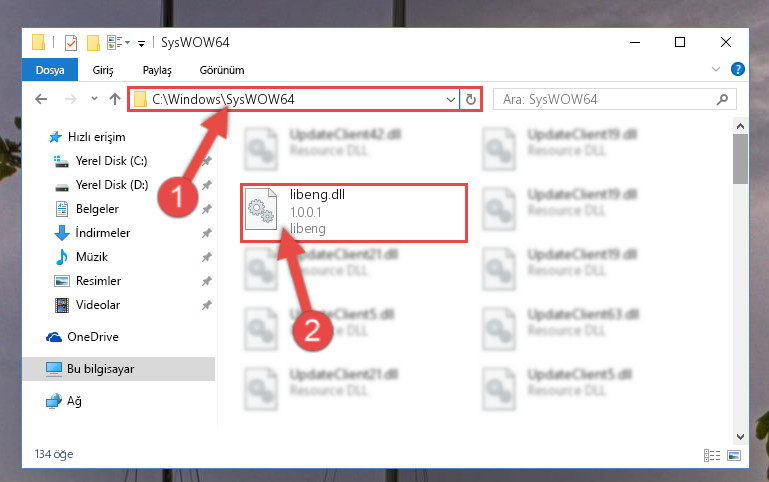Open the Dosya menu tab
769x482 pixels.
(x=50, y=70)
